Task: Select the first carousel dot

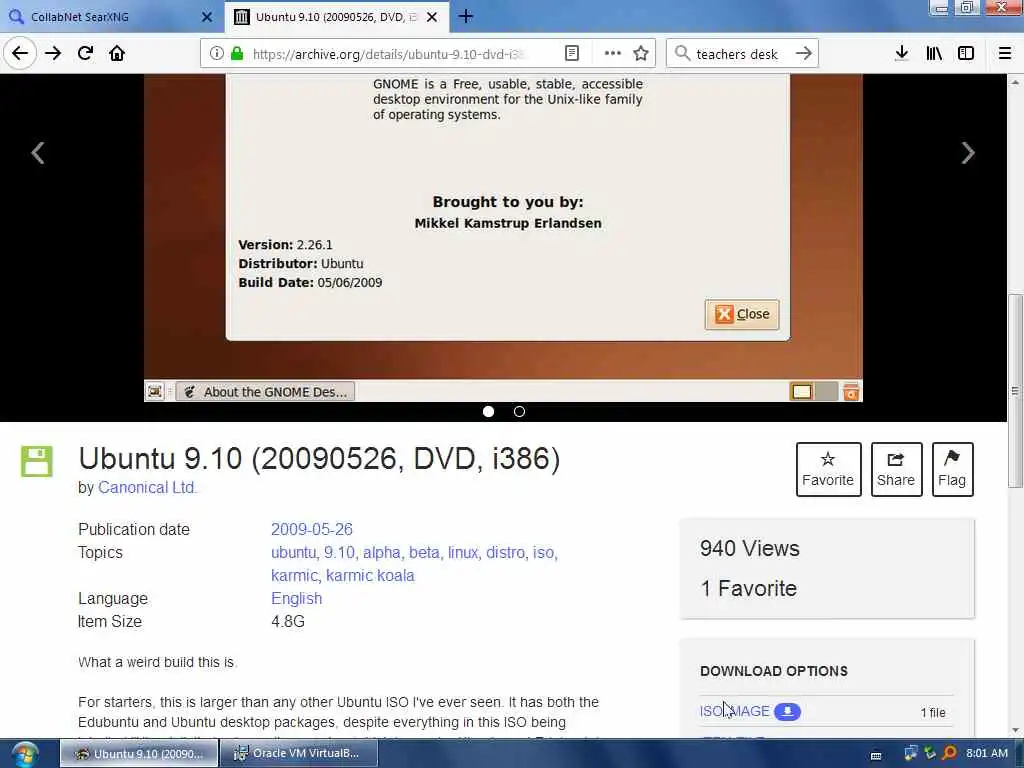Action: [x=488, y=411]
